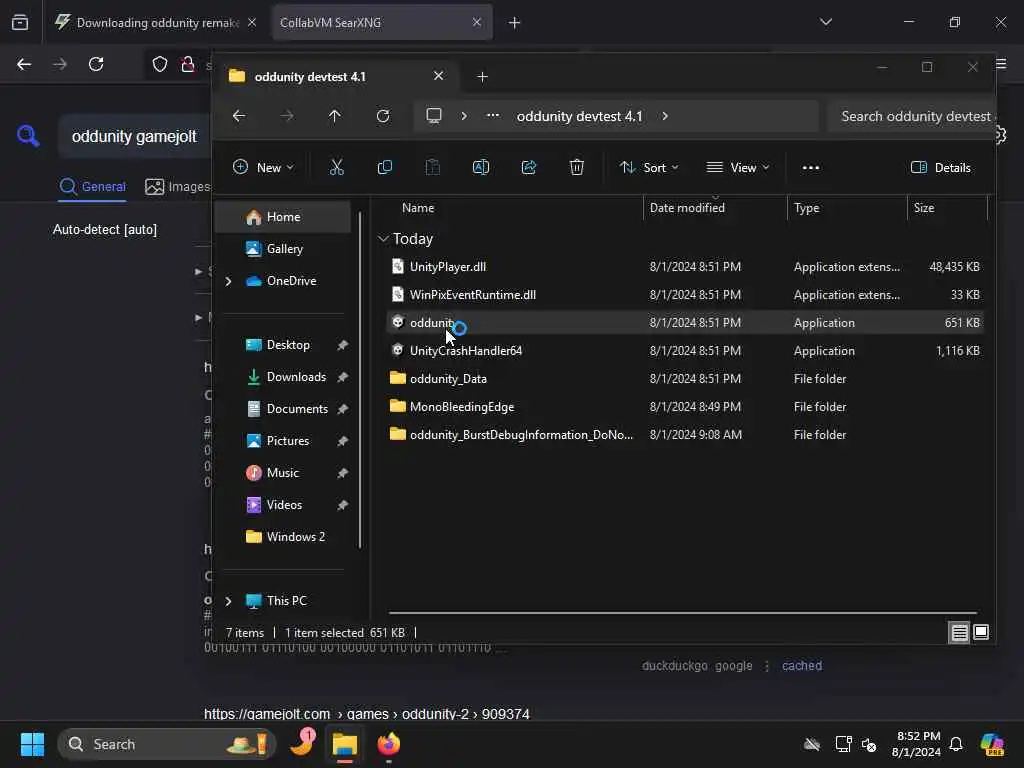The width and height of the screenshot is (1024, 768).
Task: Select Home in navigation pane
Action: tap(283, 217)
